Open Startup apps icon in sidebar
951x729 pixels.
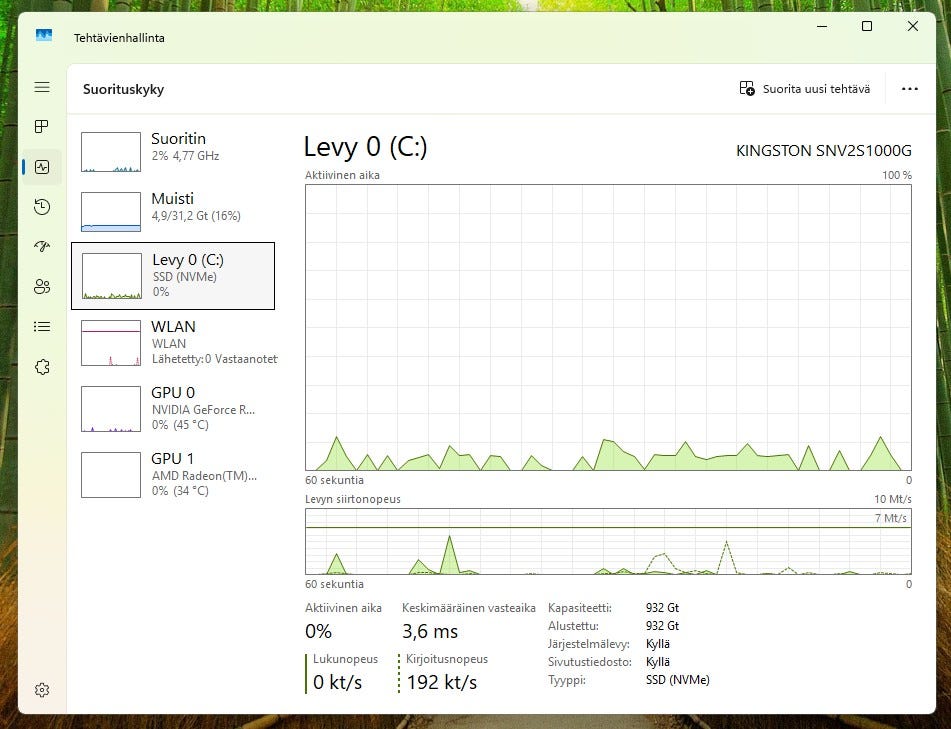tap(42, 246)
